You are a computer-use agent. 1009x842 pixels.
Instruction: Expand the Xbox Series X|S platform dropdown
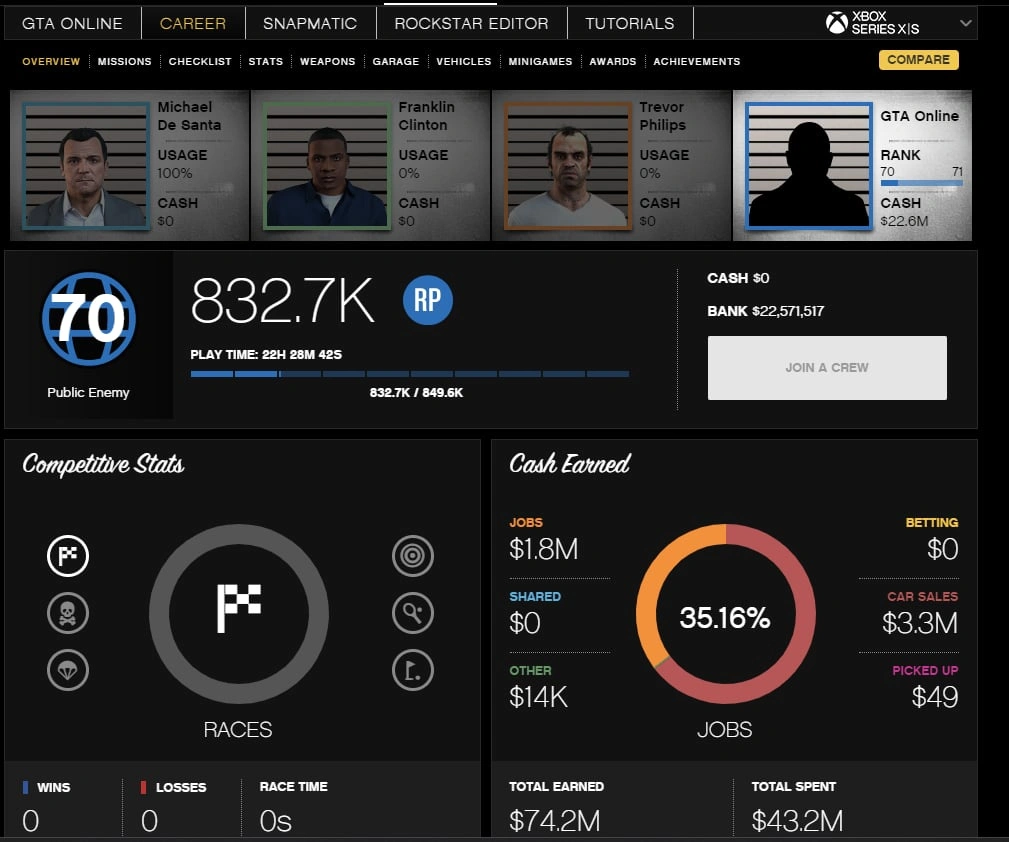[x=965, y=23]
